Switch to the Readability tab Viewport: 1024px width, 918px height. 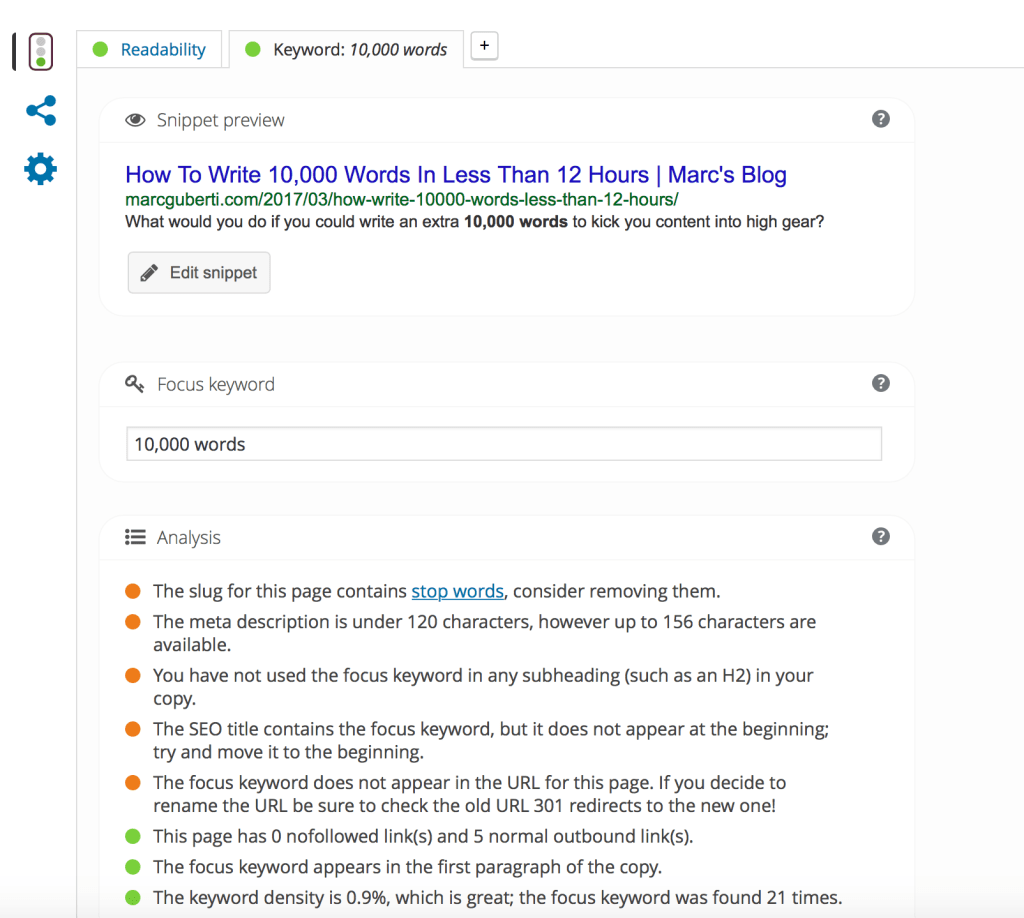[x=163, y=48]
